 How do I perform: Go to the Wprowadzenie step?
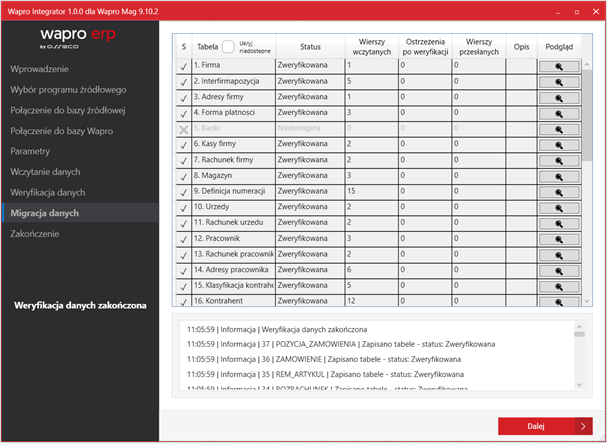click(40, 69)
